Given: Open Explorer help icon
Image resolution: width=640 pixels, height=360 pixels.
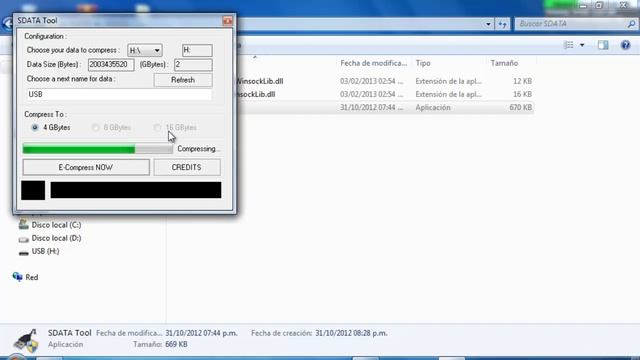Looking at the screenshot, I should [625, 45].
